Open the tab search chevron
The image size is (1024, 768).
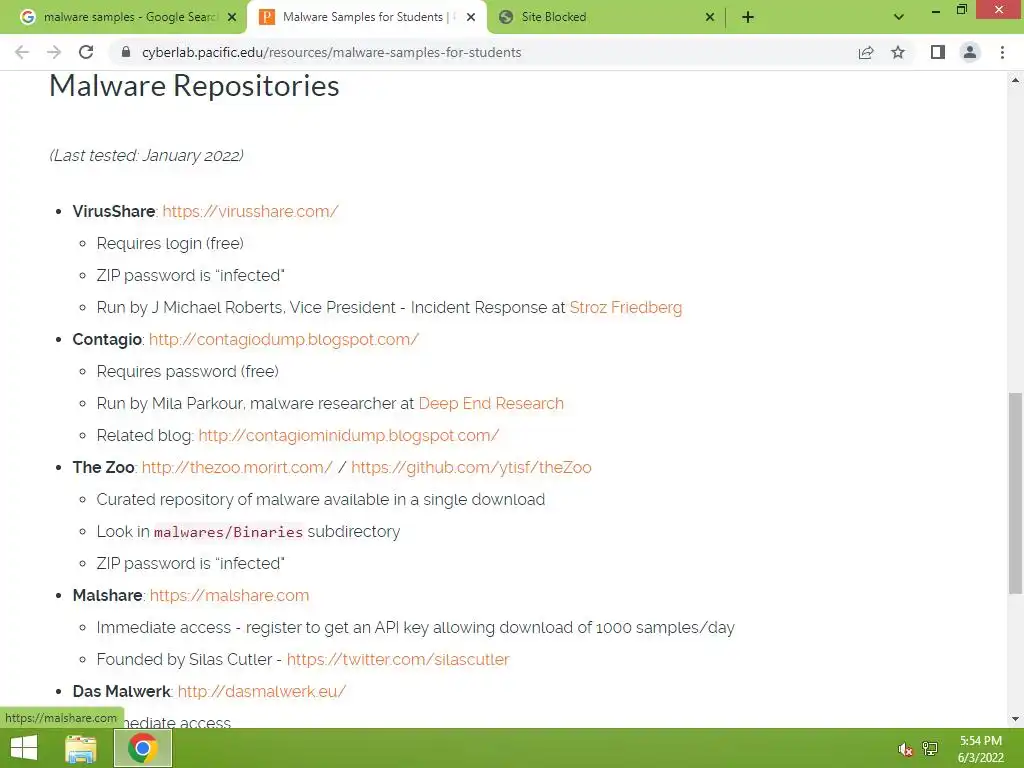click(x=899, y=17)
